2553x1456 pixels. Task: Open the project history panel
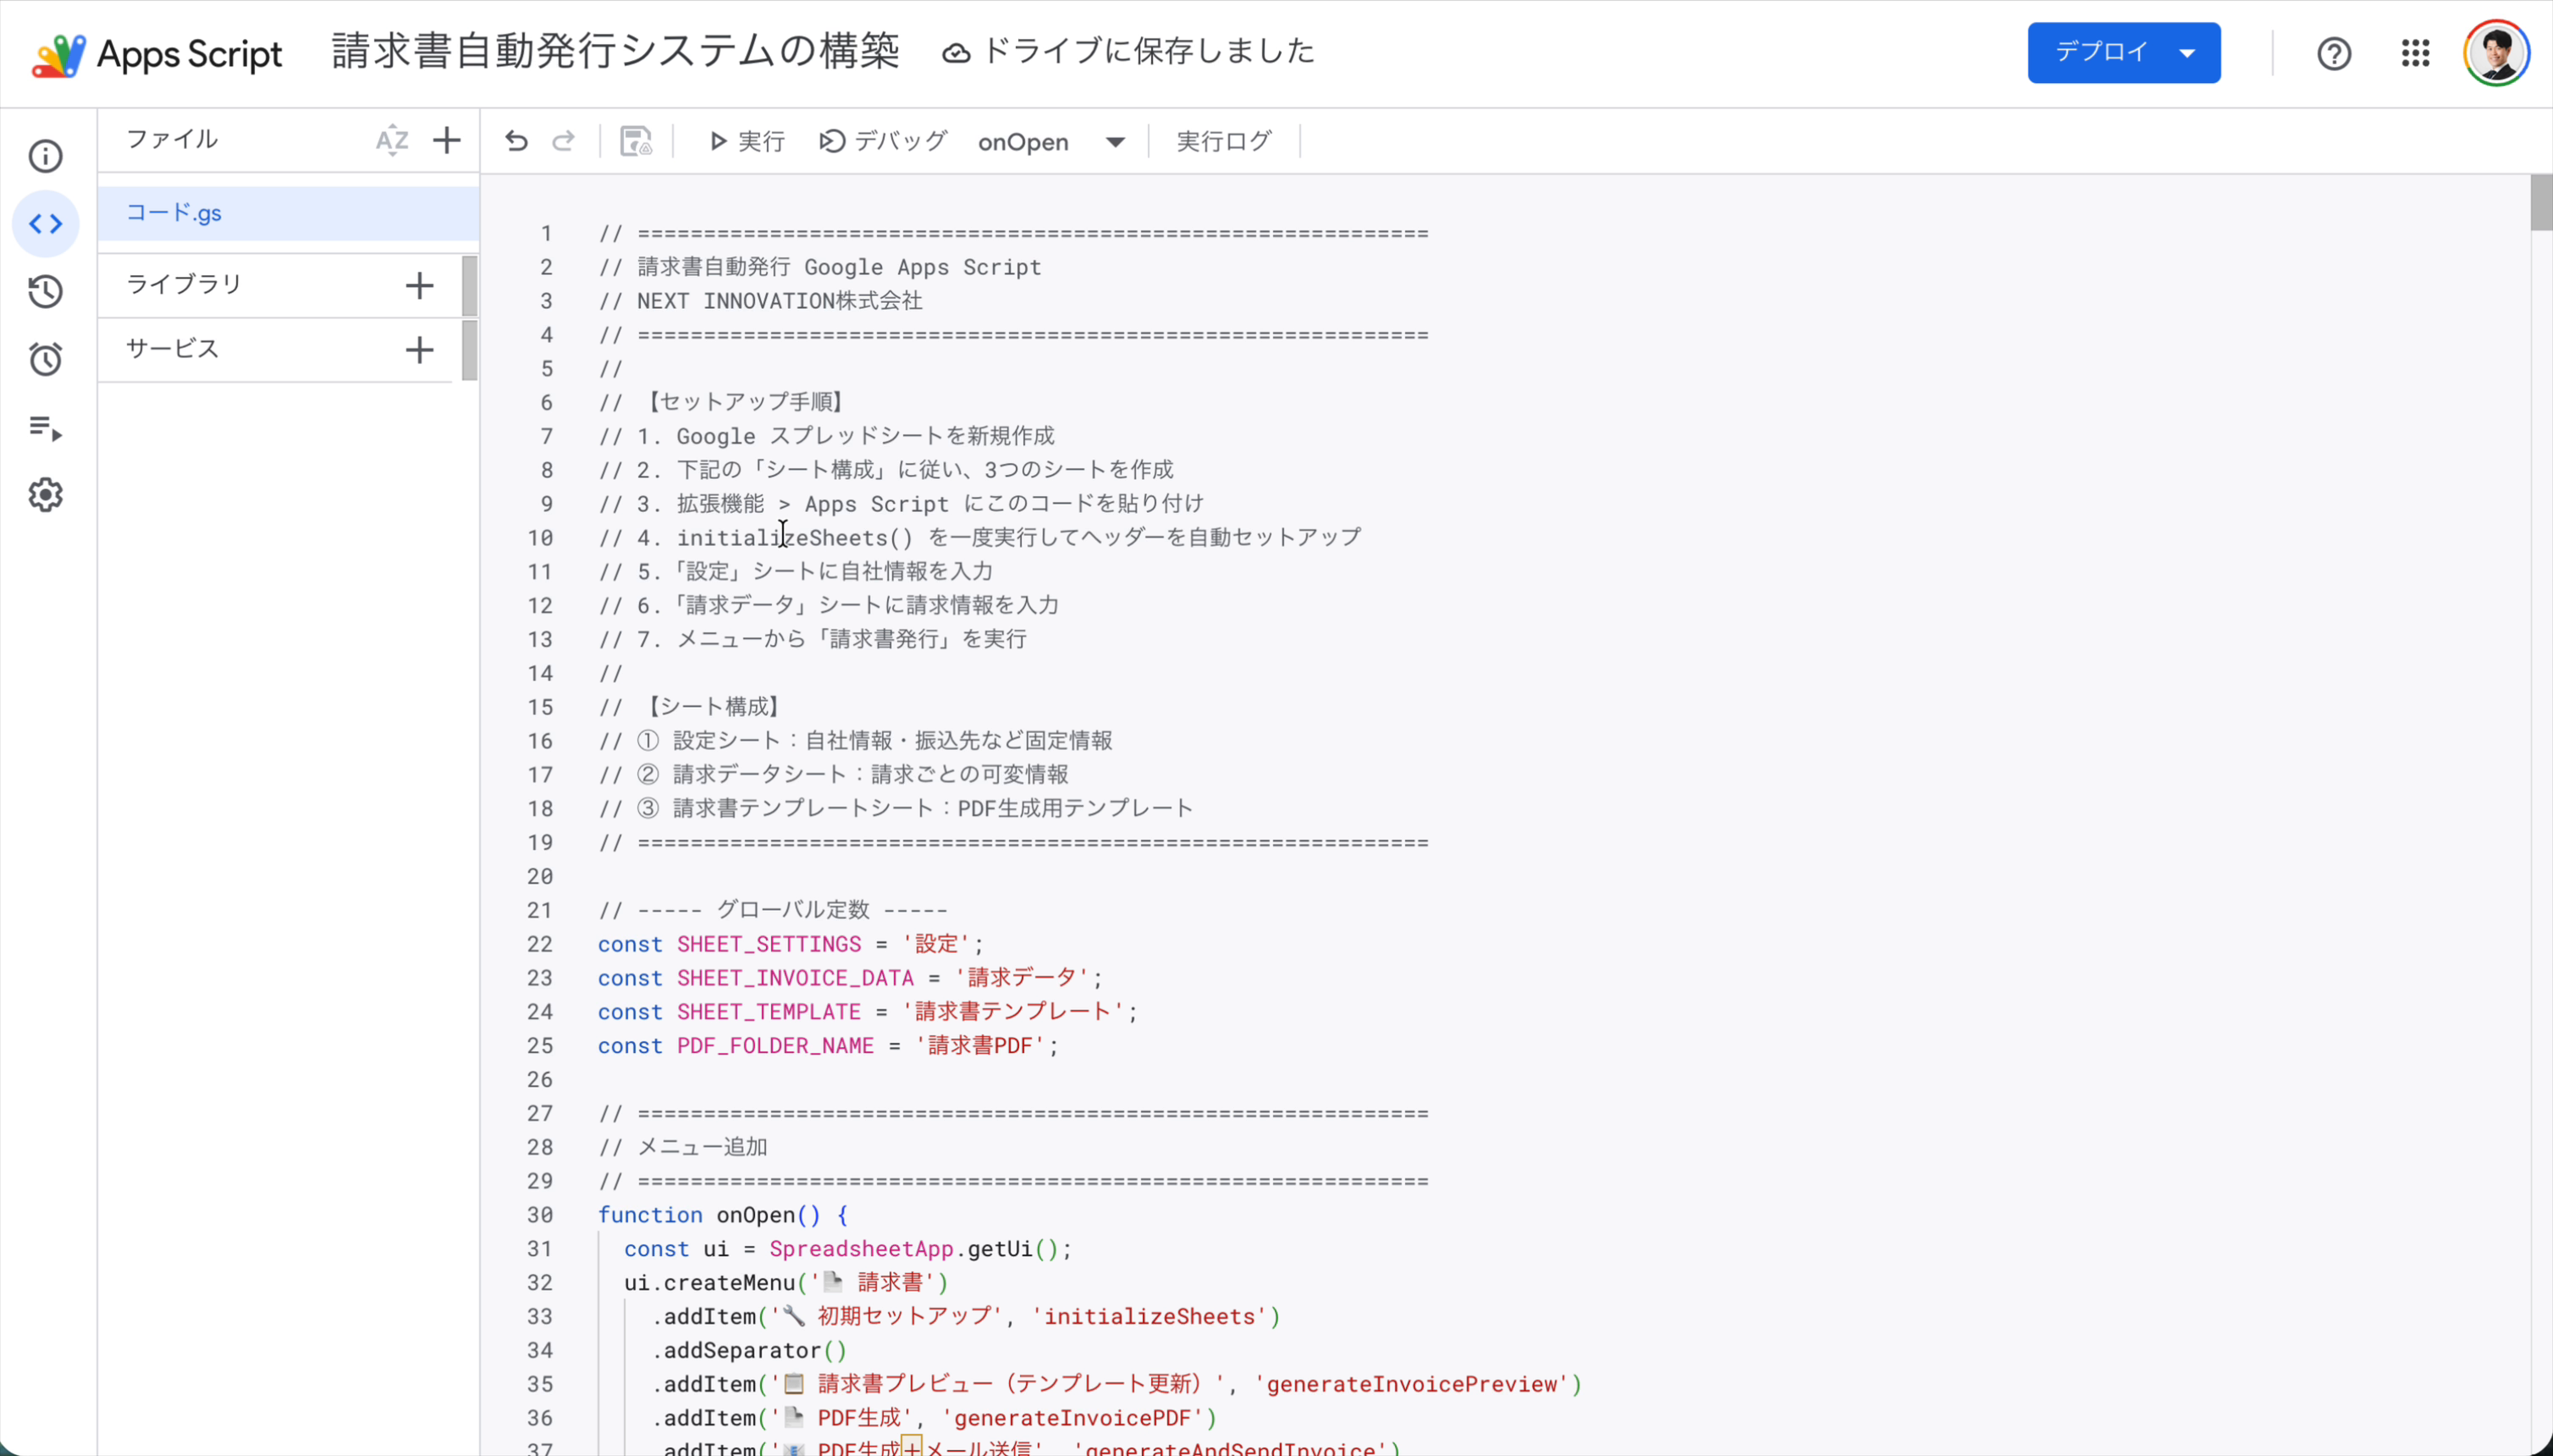coord(46,292)
